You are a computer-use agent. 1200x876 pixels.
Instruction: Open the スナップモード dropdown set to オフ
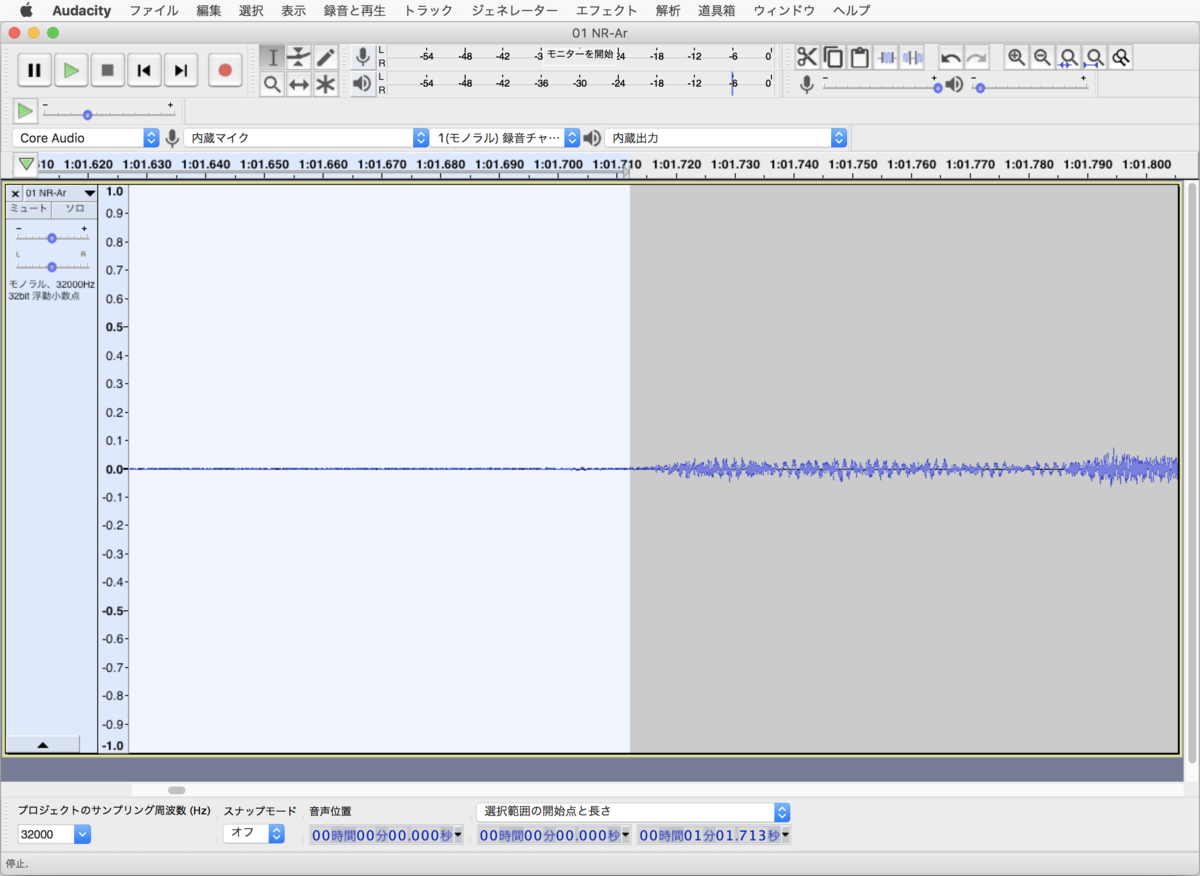coord(254,834)
